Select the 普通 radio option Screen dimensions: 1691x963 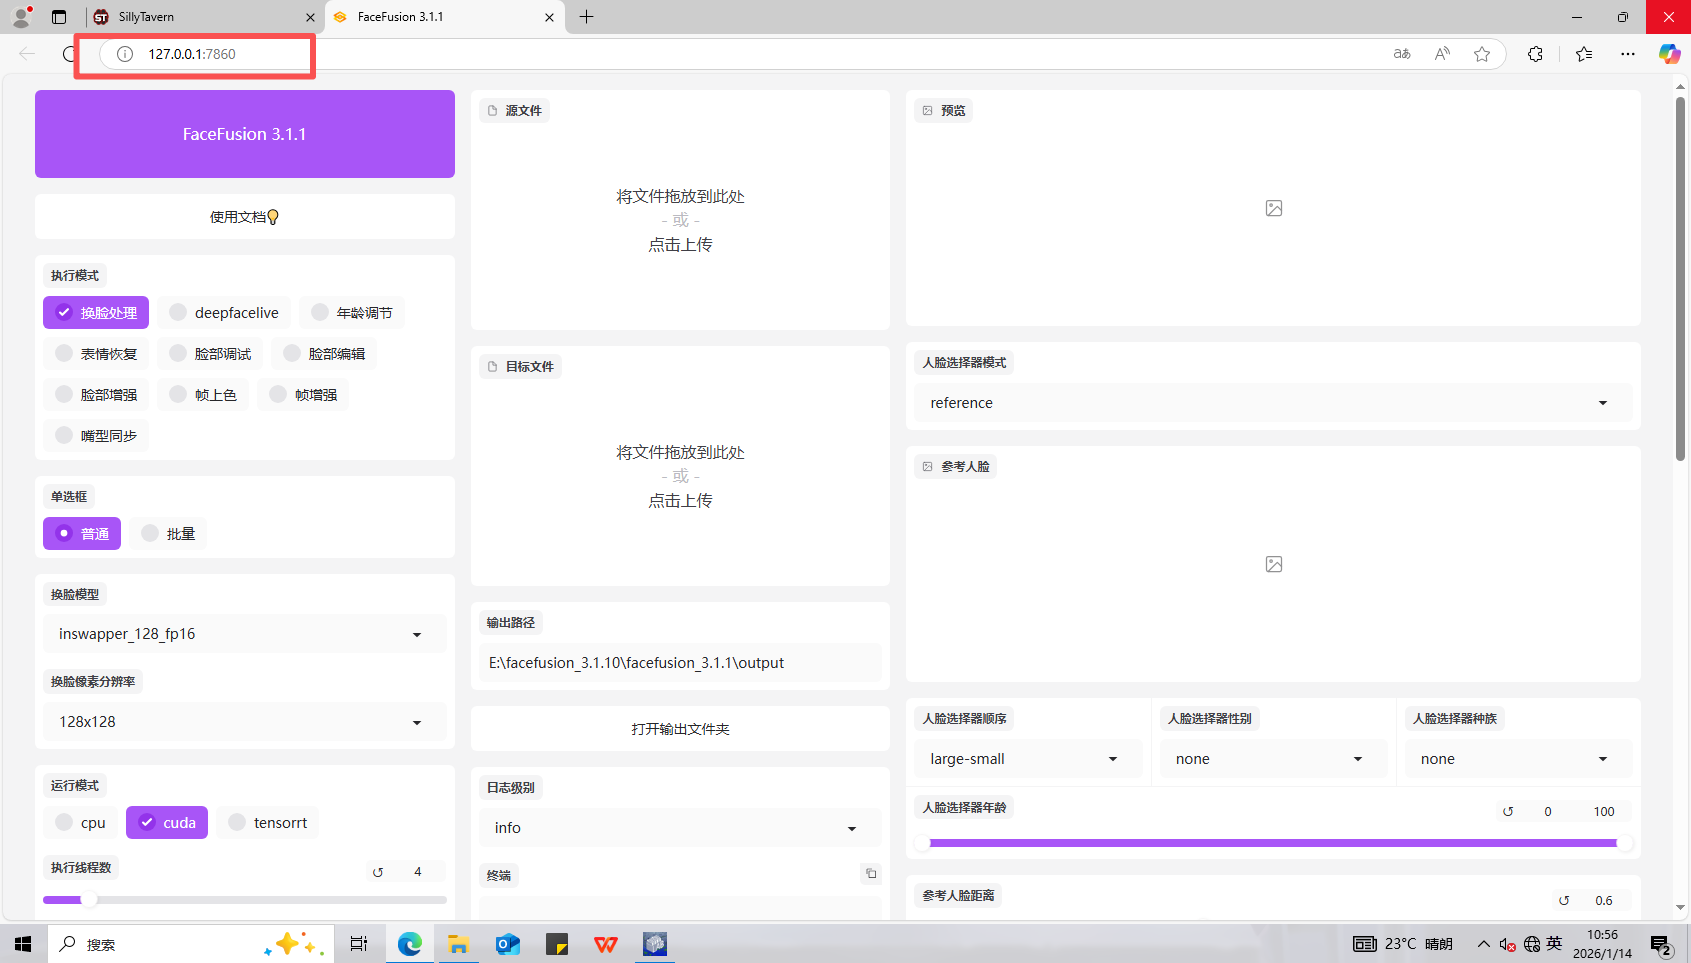point(82,534)
